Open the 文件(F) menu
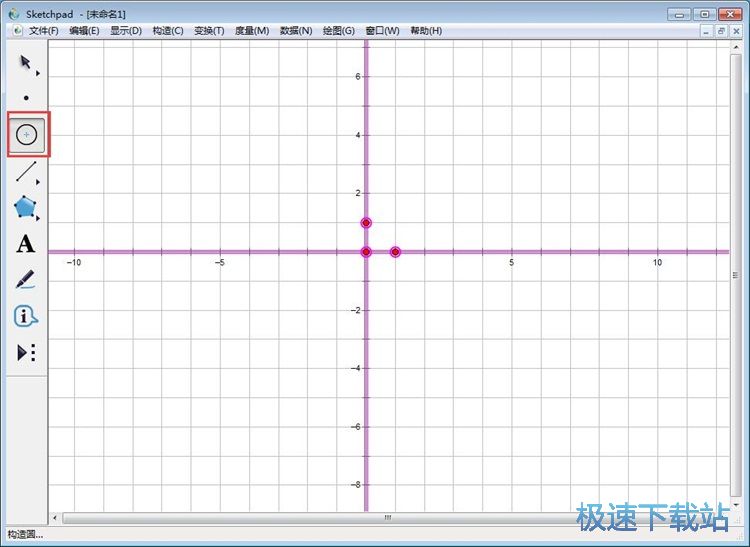Viewport: 750px width, 547px height. pyautogui.click(x=43, y=31)
